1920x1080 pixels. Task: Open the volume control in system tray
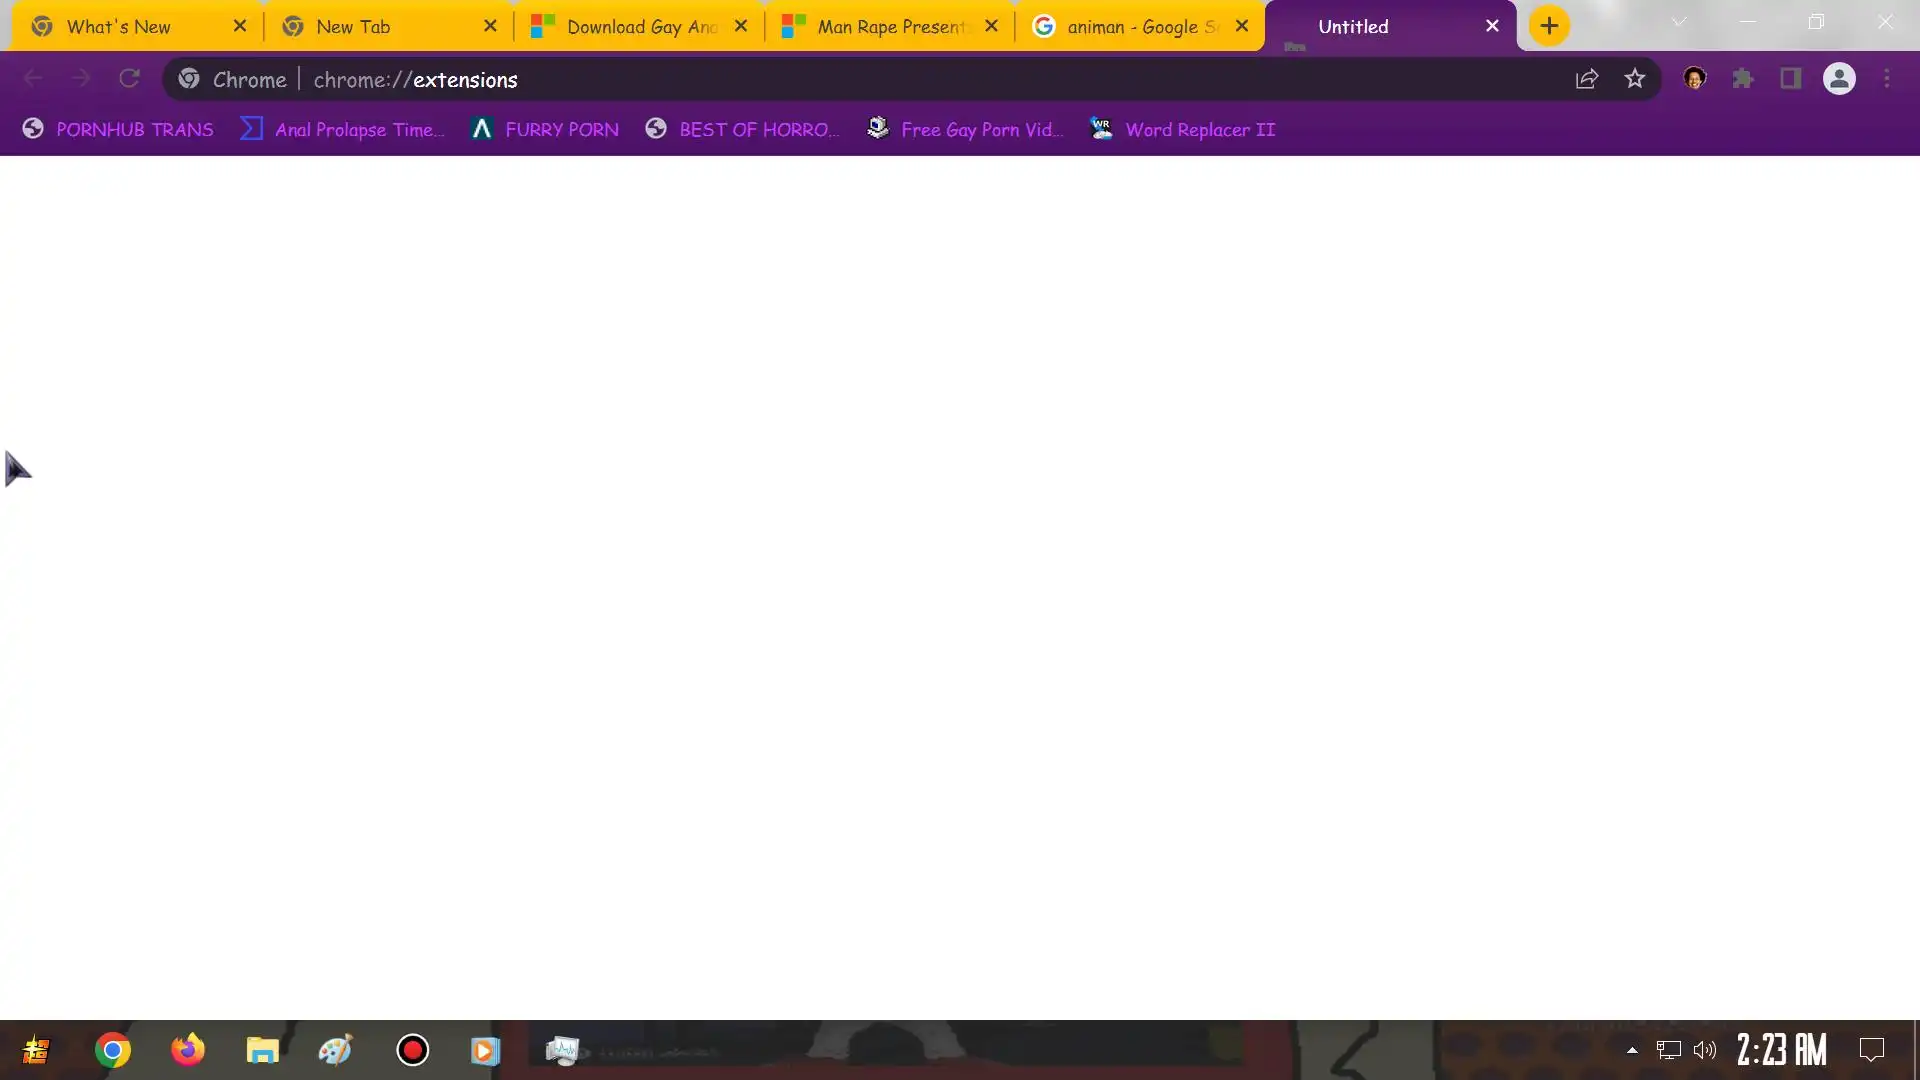pyautogui.click(x=1705, y=1050)
